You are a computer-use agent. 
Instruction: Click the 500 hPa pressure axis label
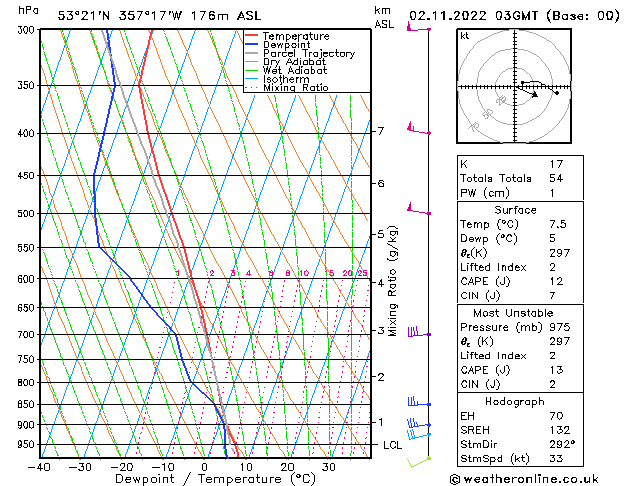coord(28,214)
